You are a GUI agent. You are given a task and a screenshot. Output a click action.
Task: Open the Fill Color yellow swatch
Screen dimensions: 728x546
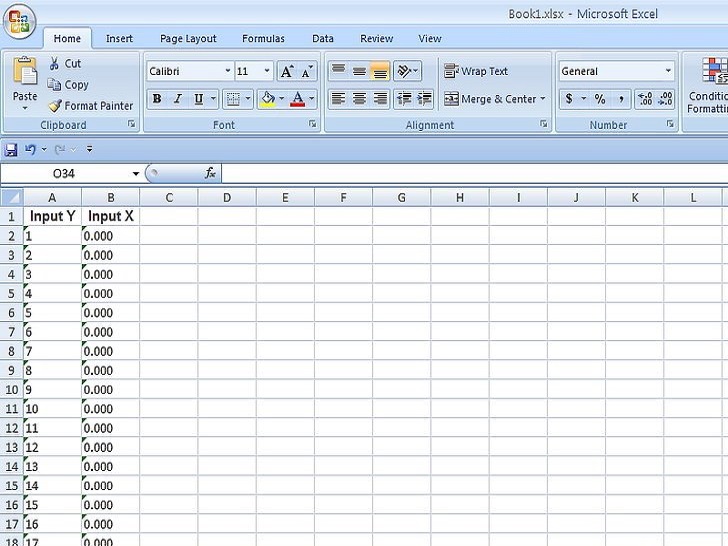pos(267,99)
